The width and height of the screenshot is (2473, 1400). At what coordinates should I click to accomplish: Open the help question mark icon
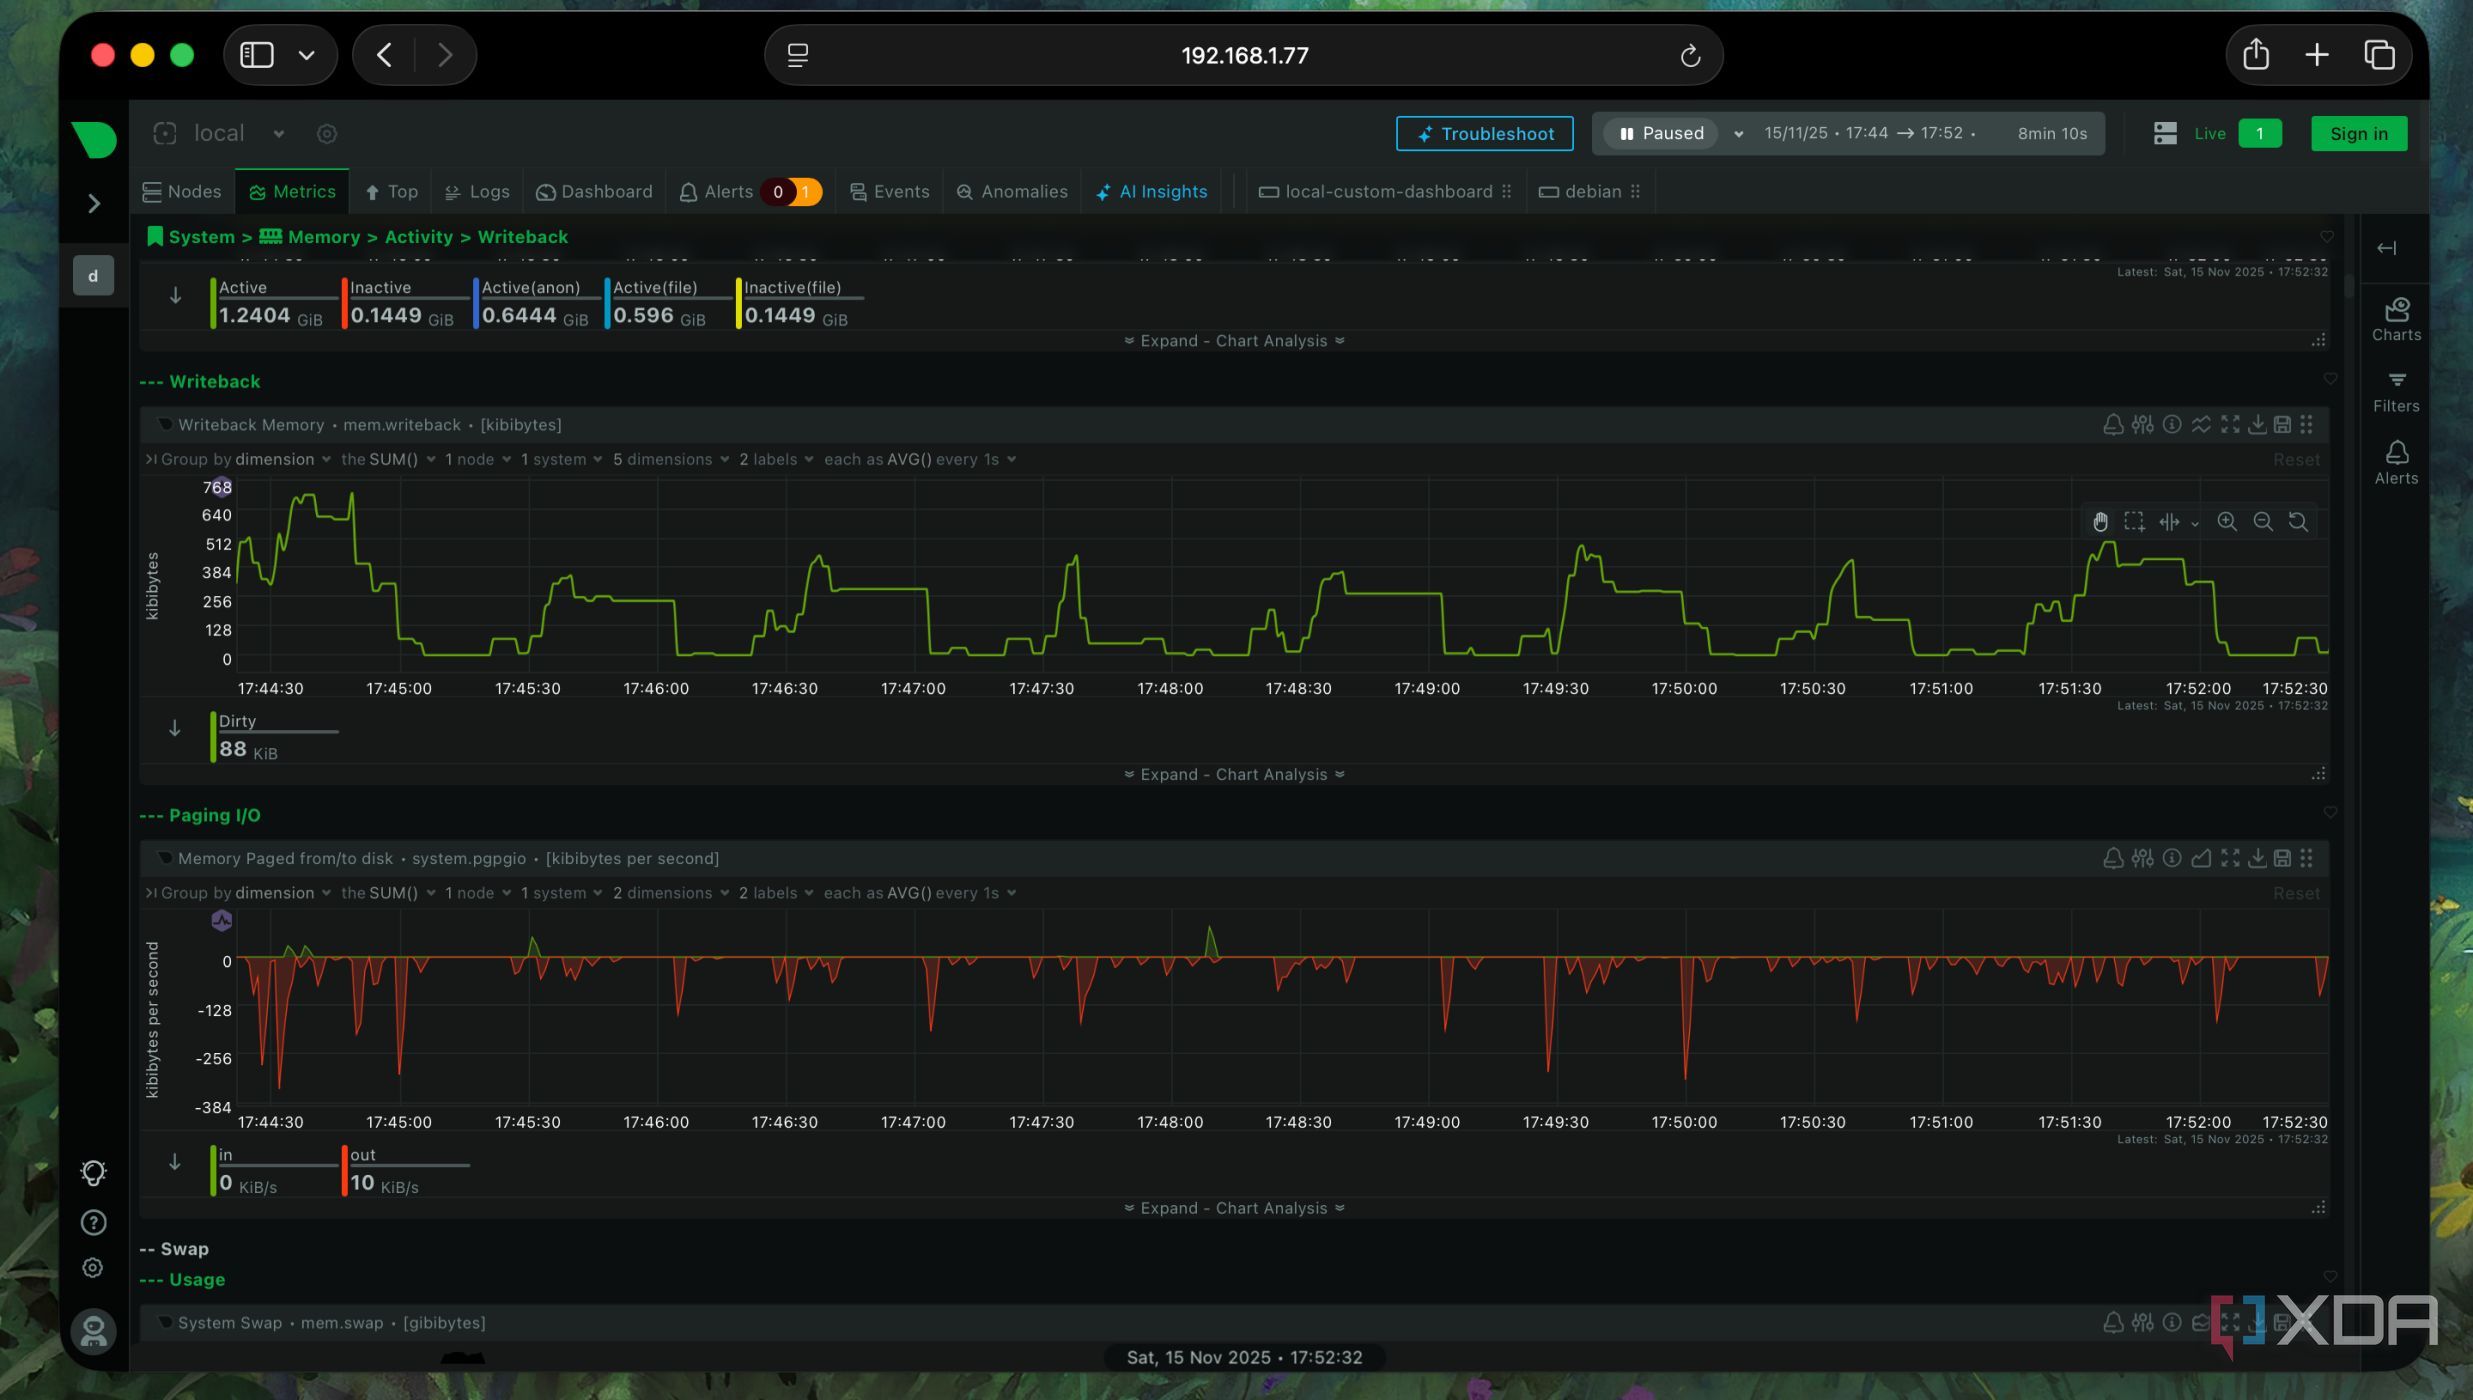click(x=93, y=1222)
